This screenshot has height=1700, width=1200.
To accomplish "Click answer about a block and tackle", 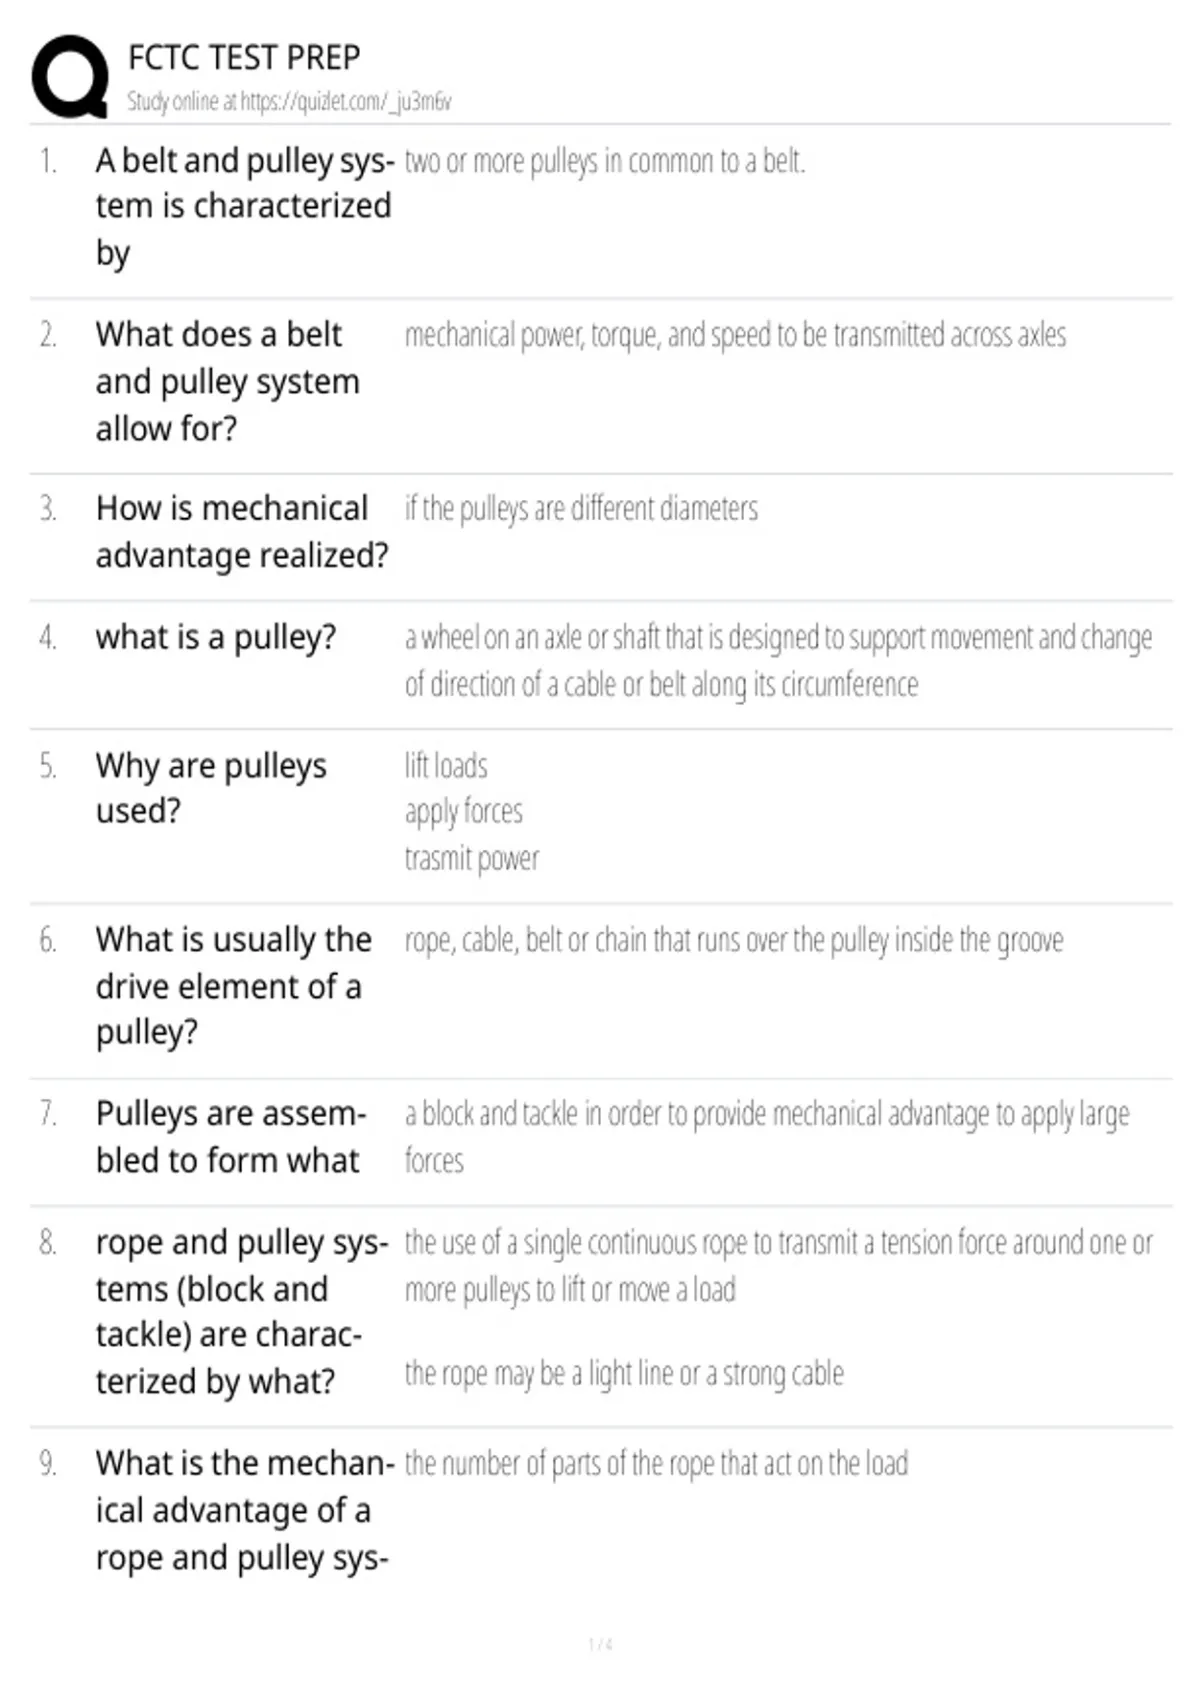I will [767, 1137].
